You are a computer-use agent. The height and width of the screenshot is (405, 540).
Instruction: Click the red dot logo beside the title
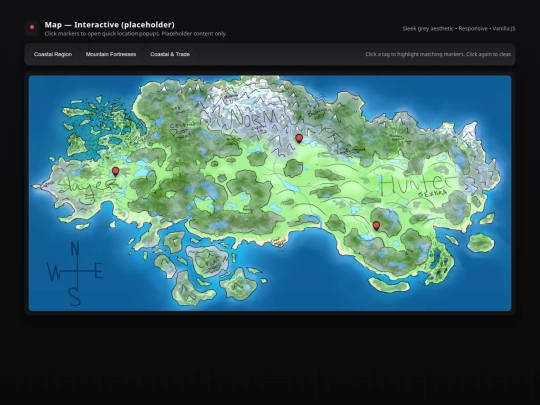click(x=32, y=27)
